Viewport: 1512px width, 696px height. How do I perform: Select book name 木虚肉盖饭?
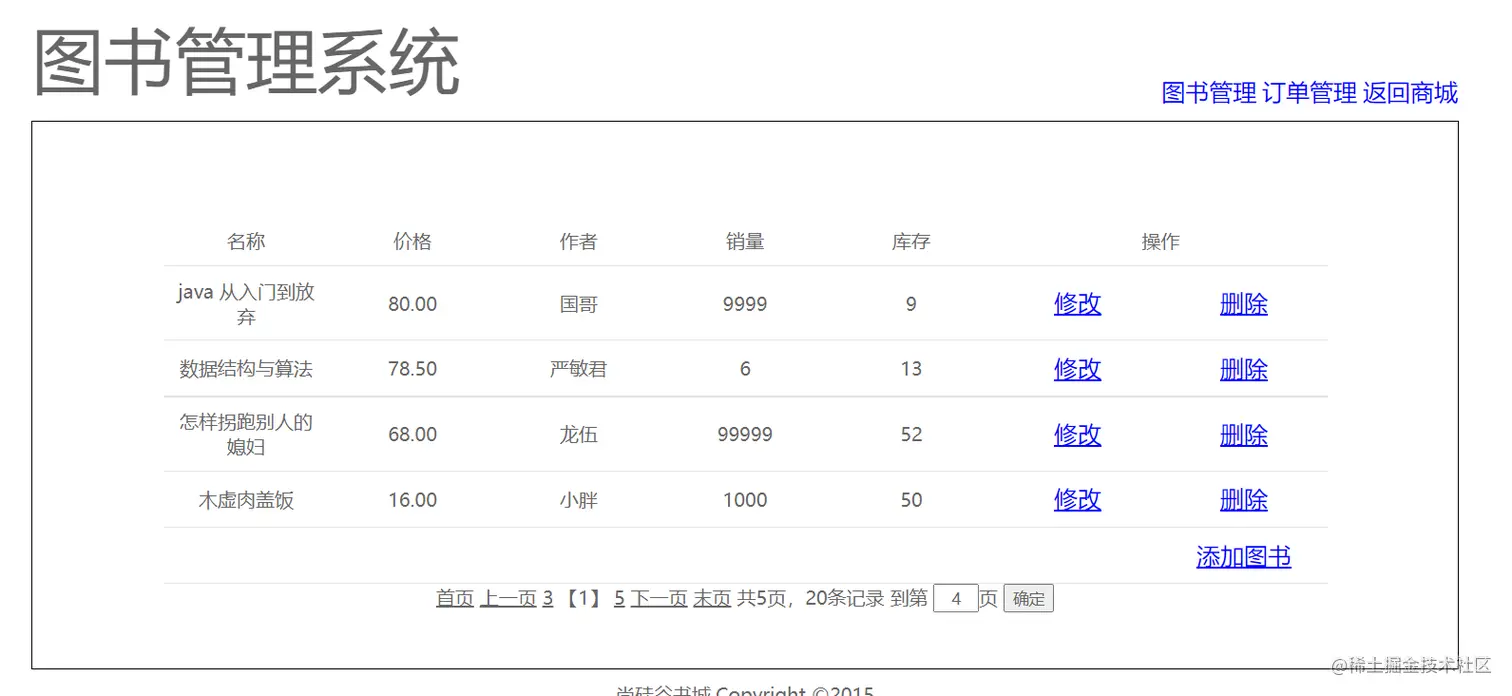246,500
